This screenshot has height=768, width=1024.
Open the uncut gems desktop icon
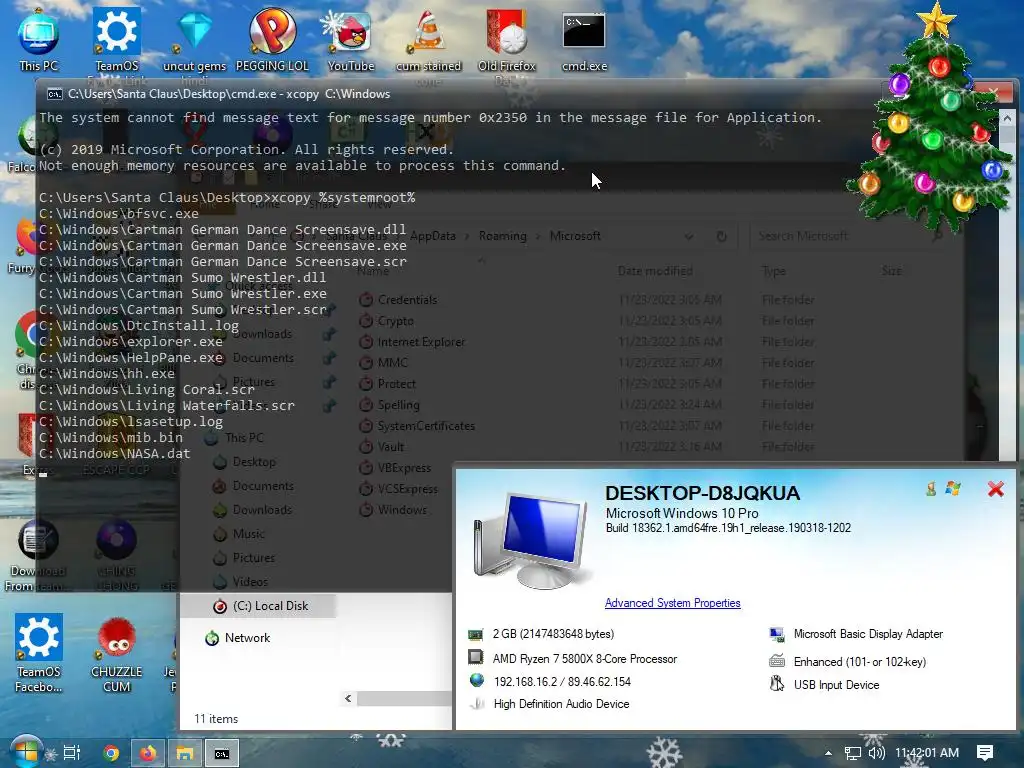pyautogui.click(x=195, y=39)
